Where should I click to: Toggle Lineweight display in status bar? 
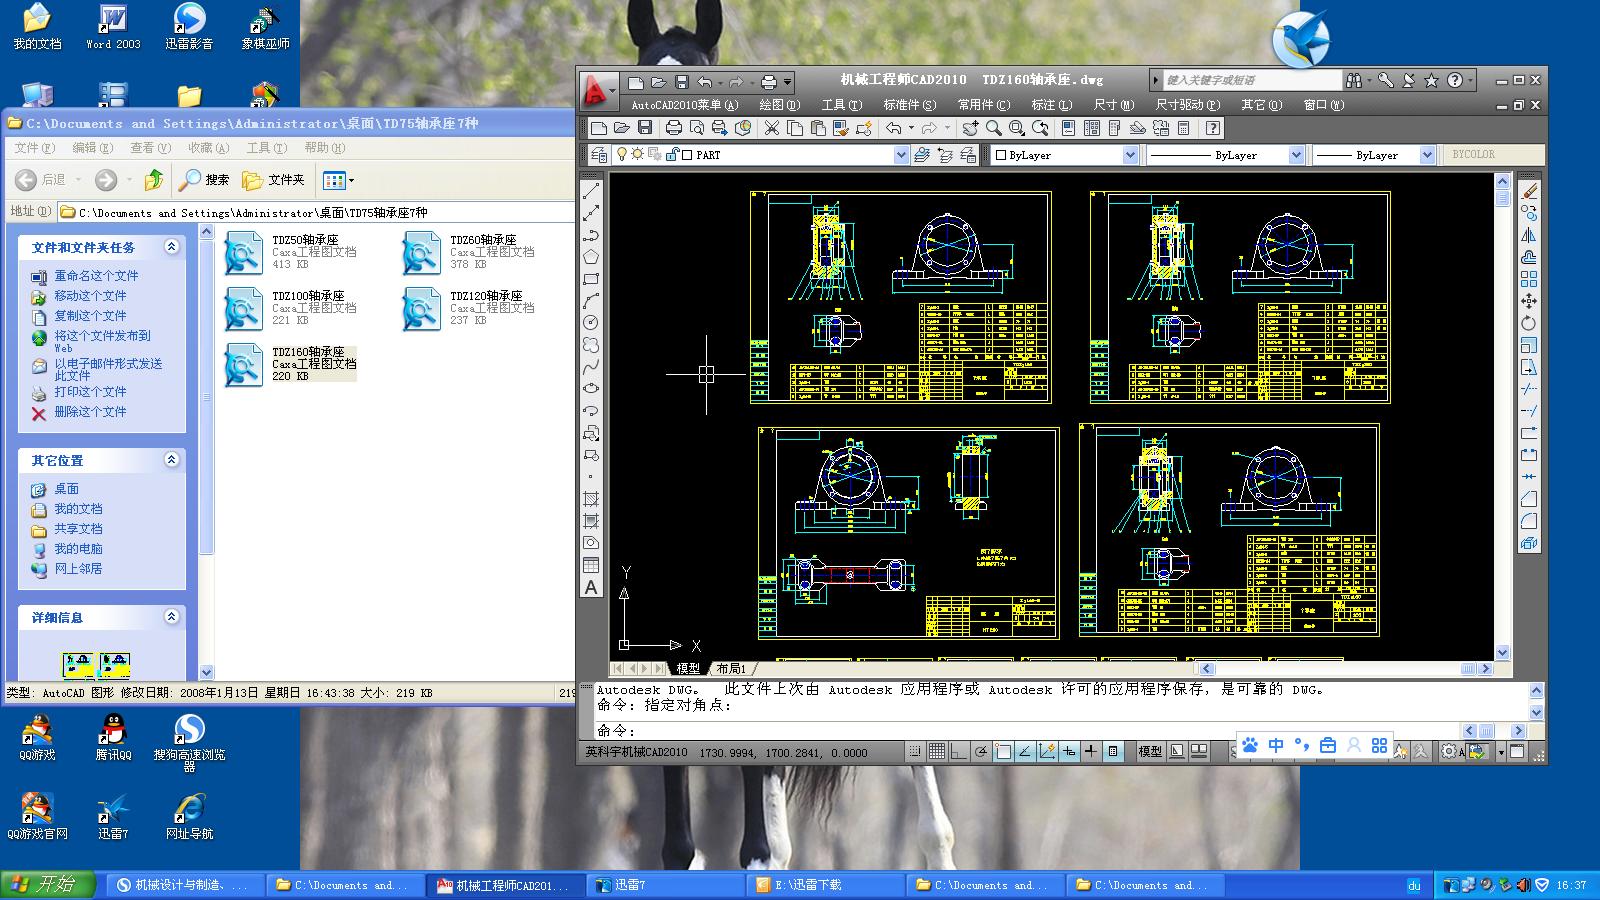click(x=1091, y=751)
